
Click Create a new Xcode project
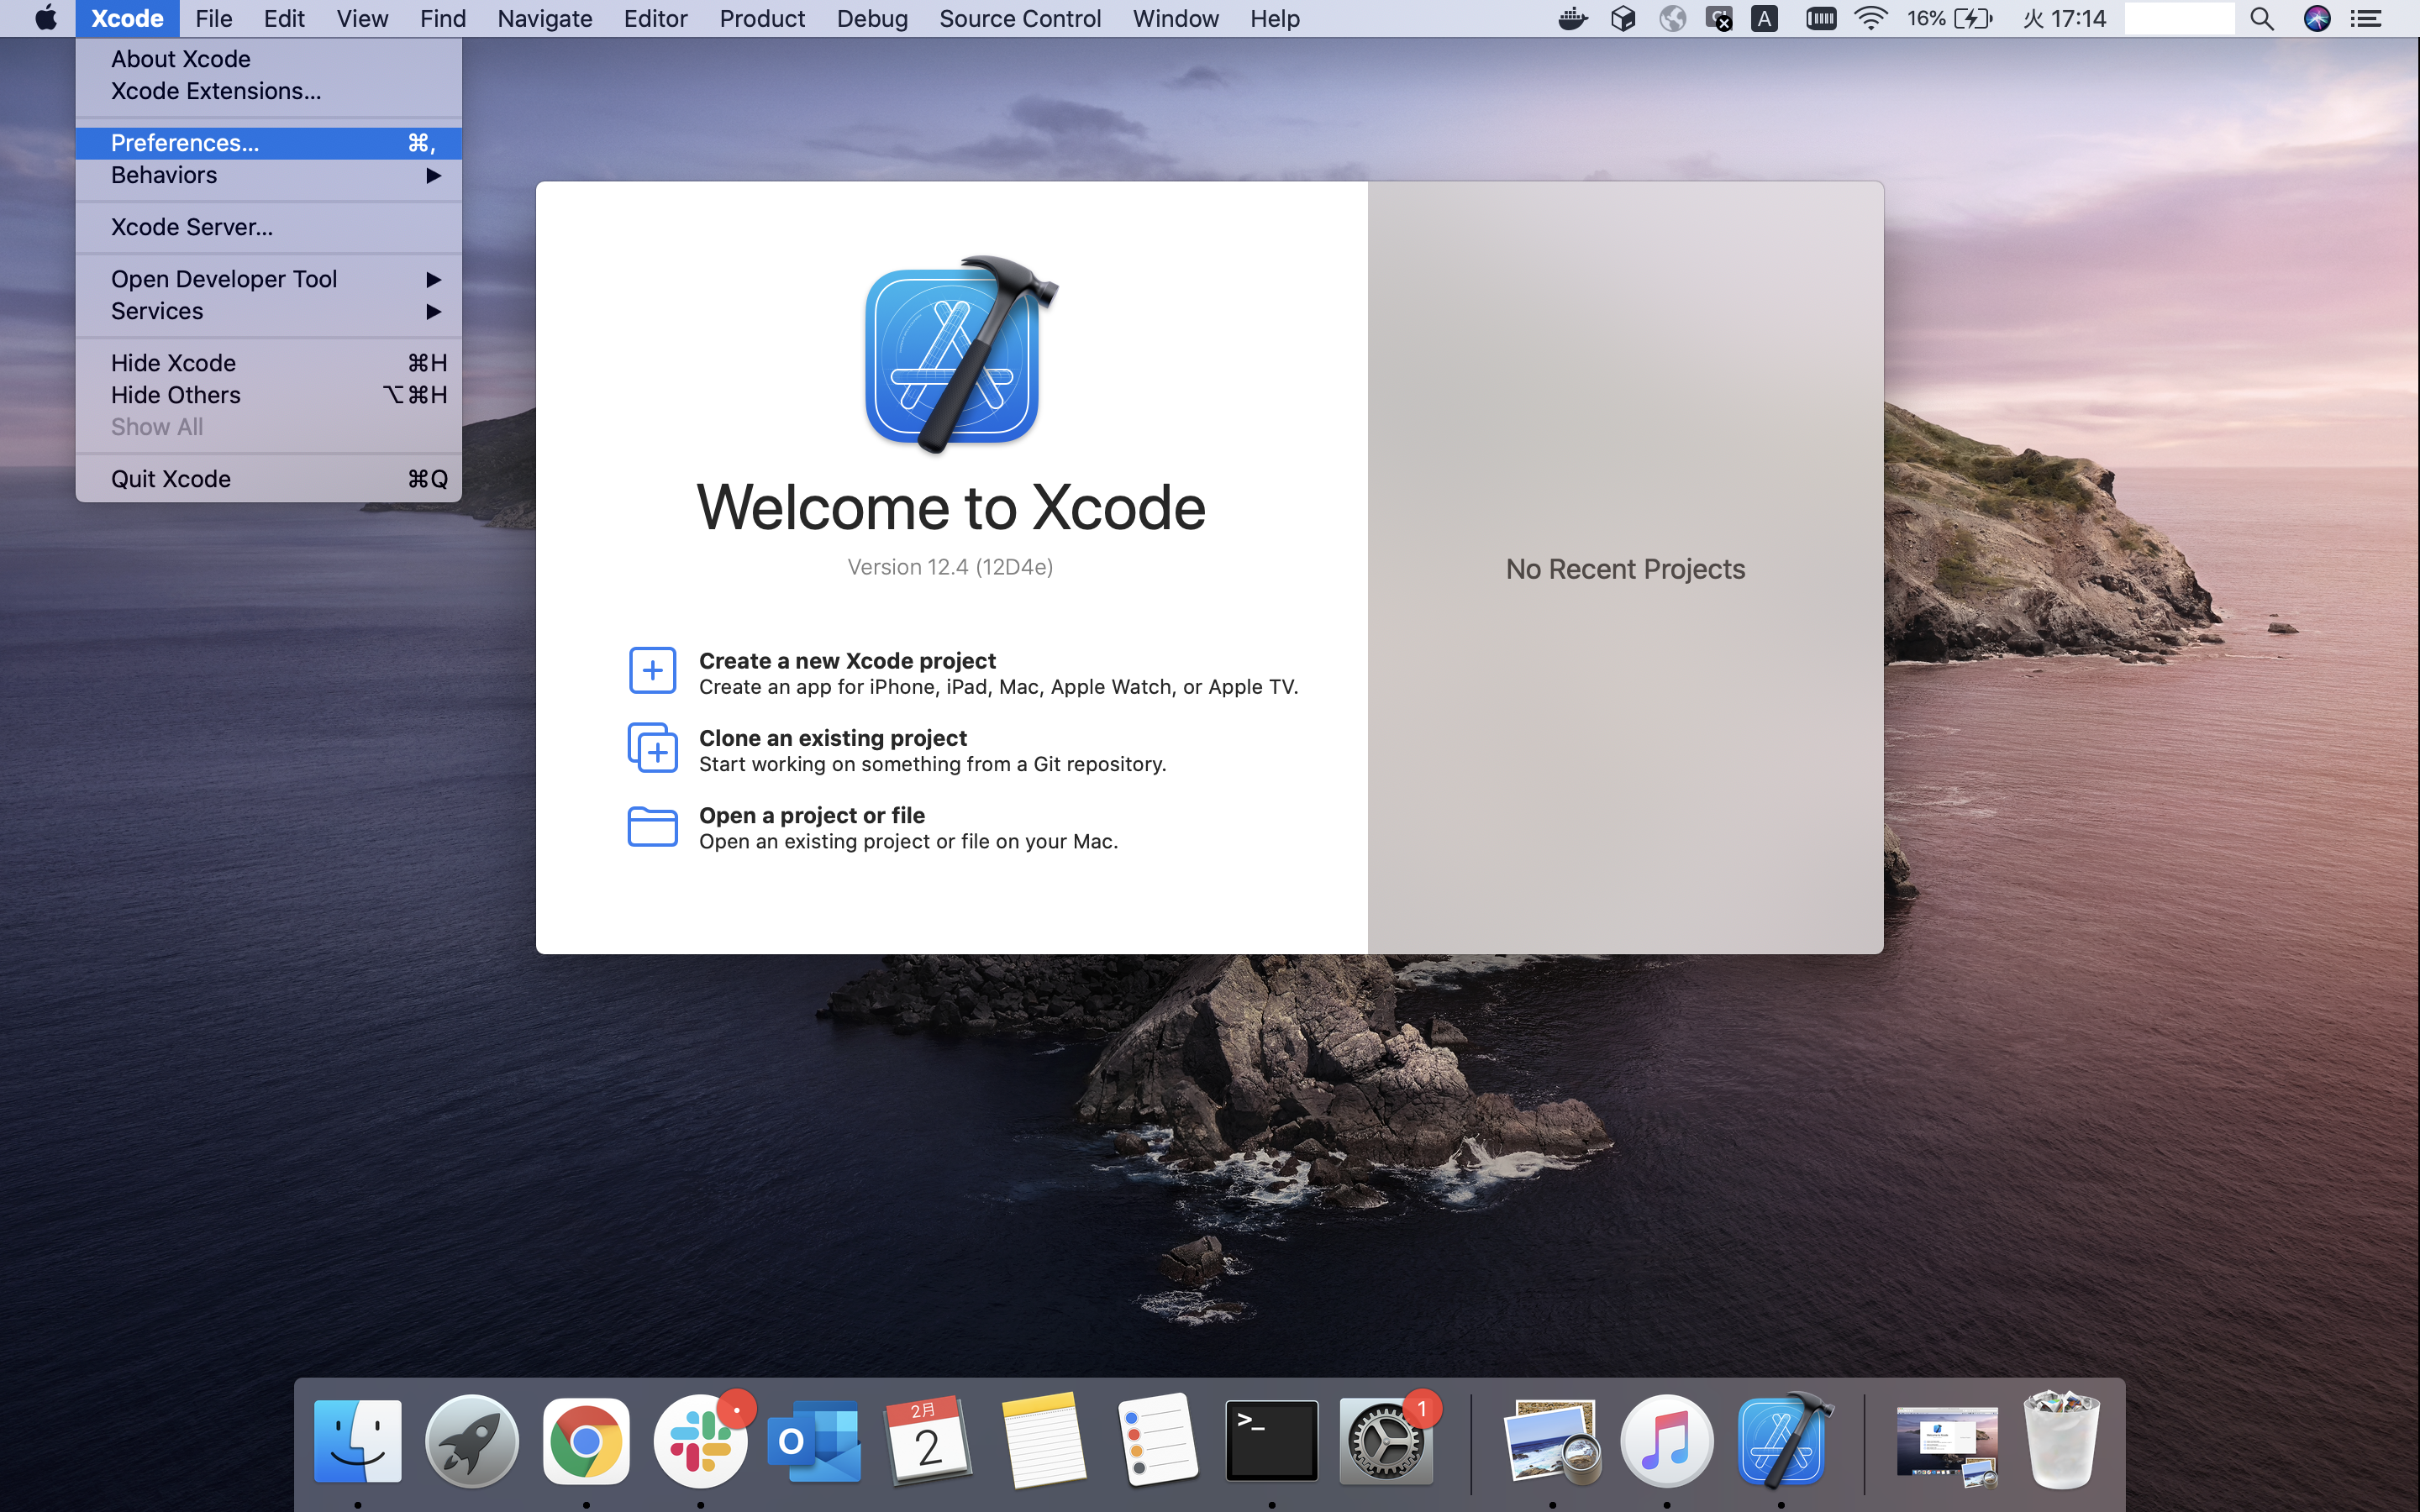click(x=847, y=661)
